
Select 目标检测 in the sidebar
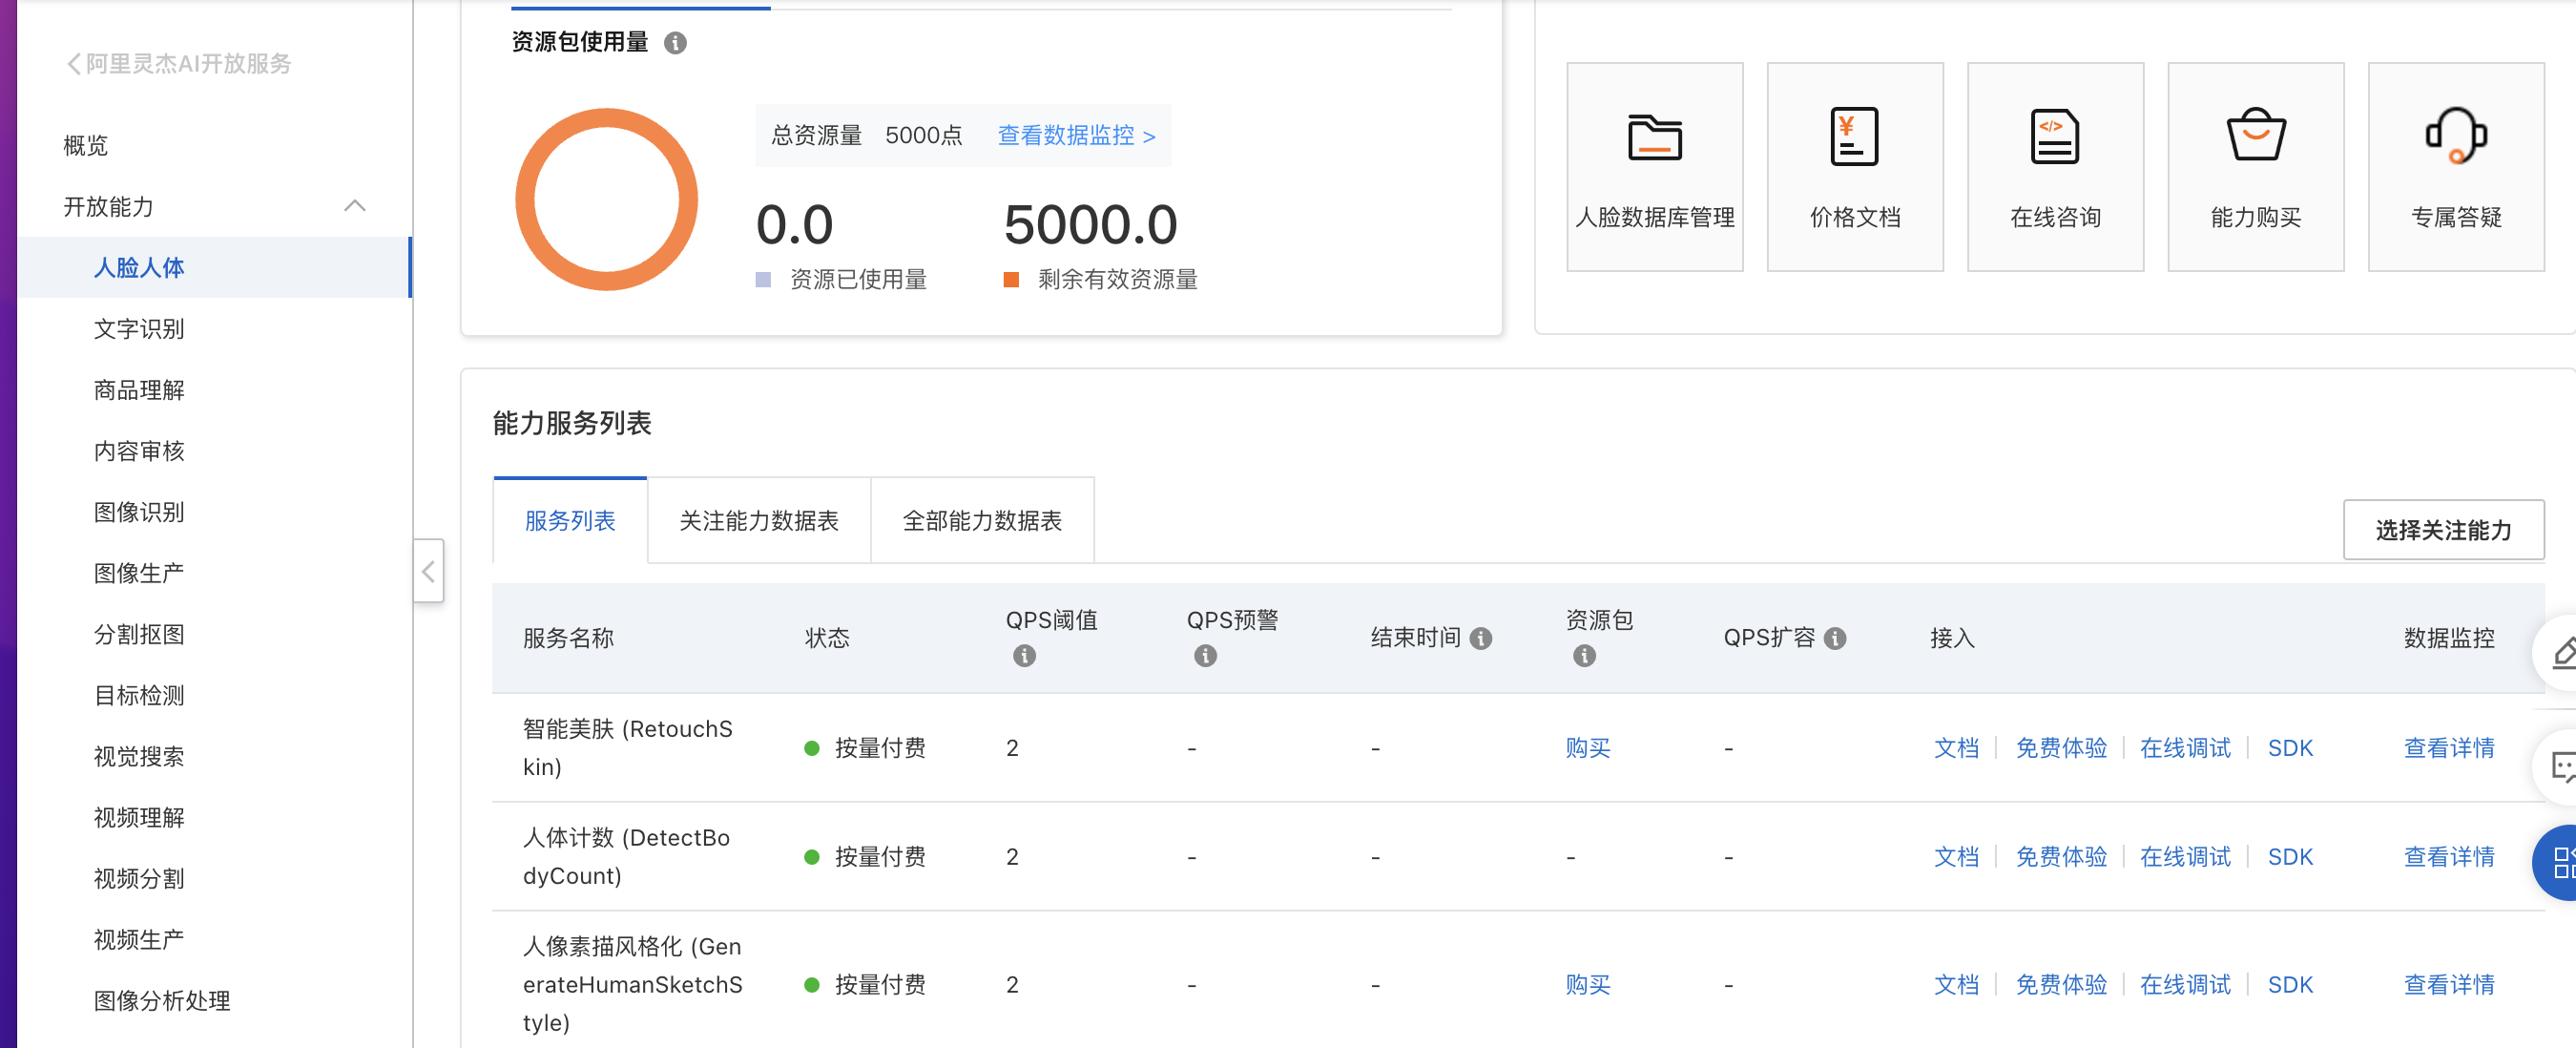point(139,695)
